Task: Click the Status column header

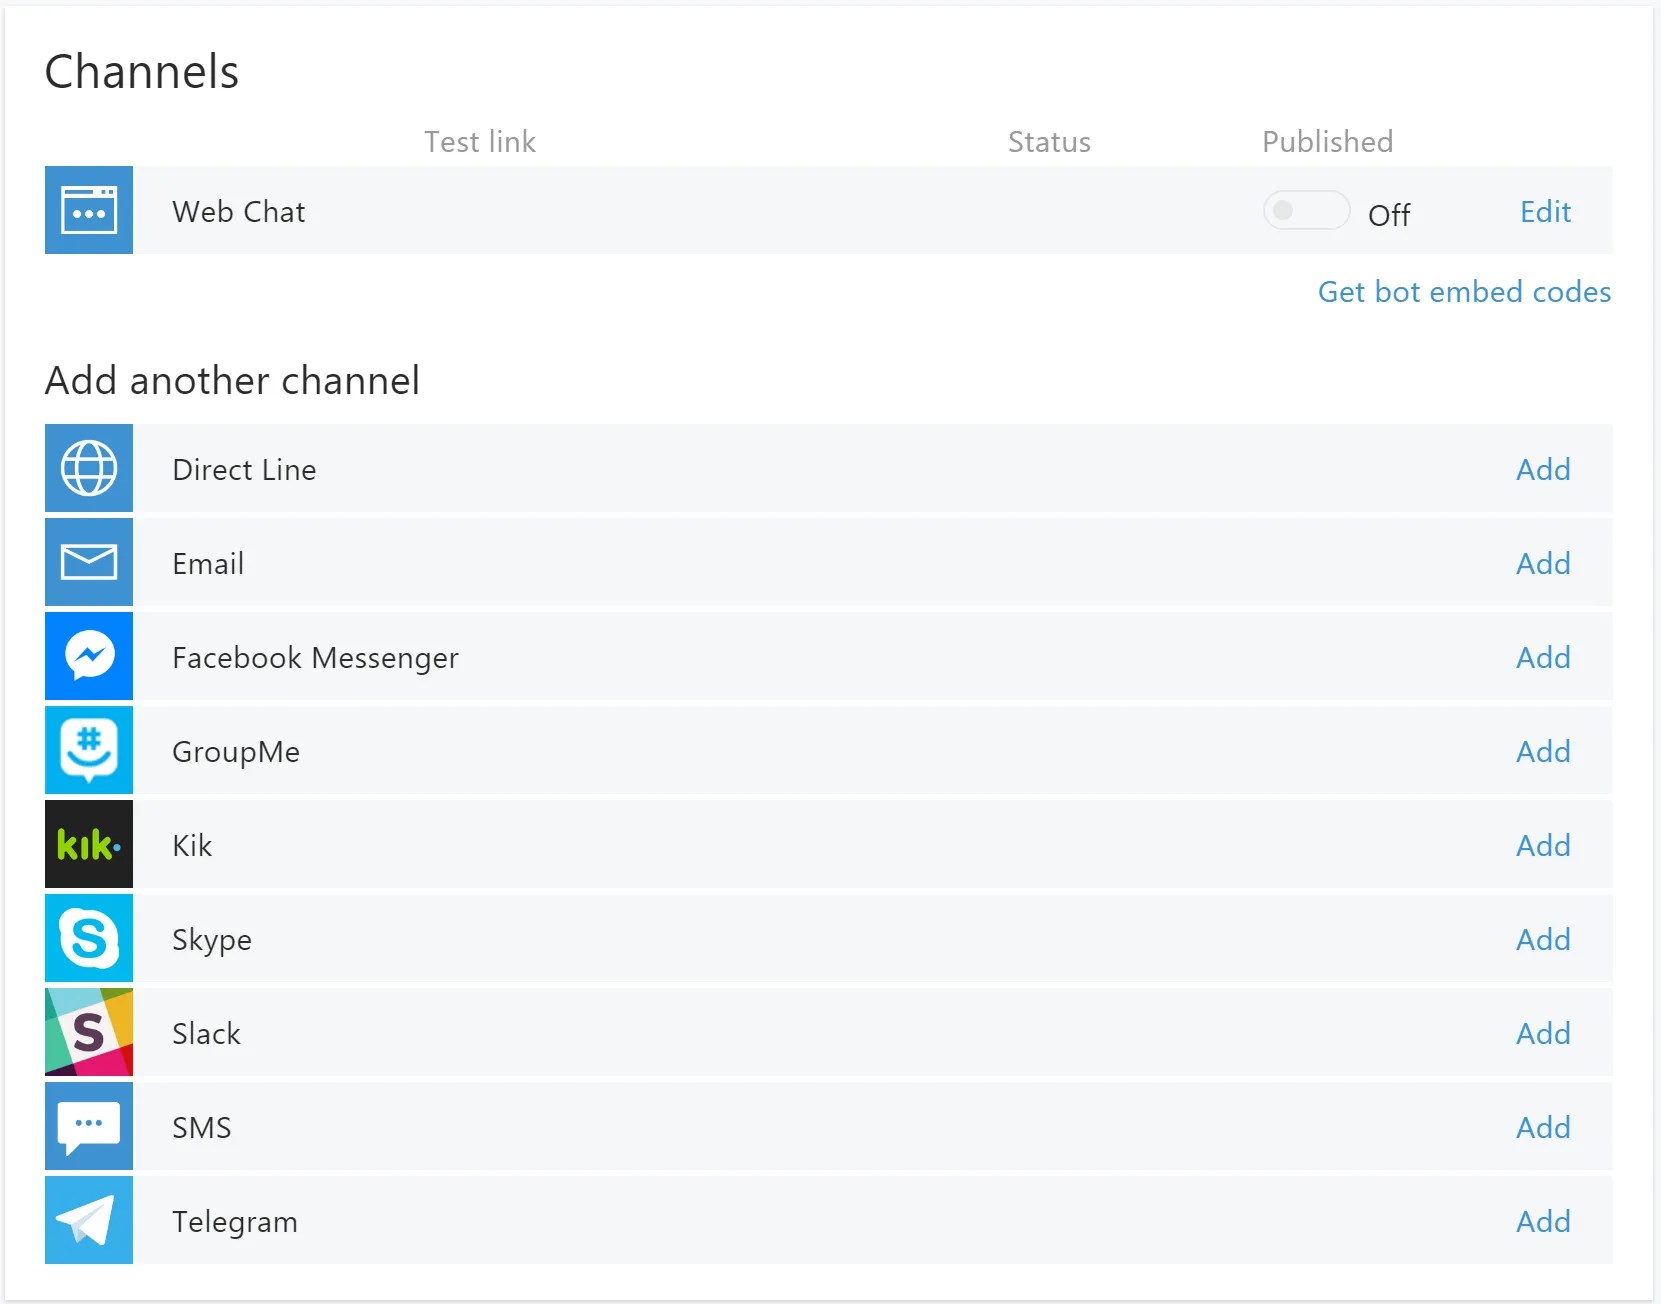Action: coord(1049,142)
